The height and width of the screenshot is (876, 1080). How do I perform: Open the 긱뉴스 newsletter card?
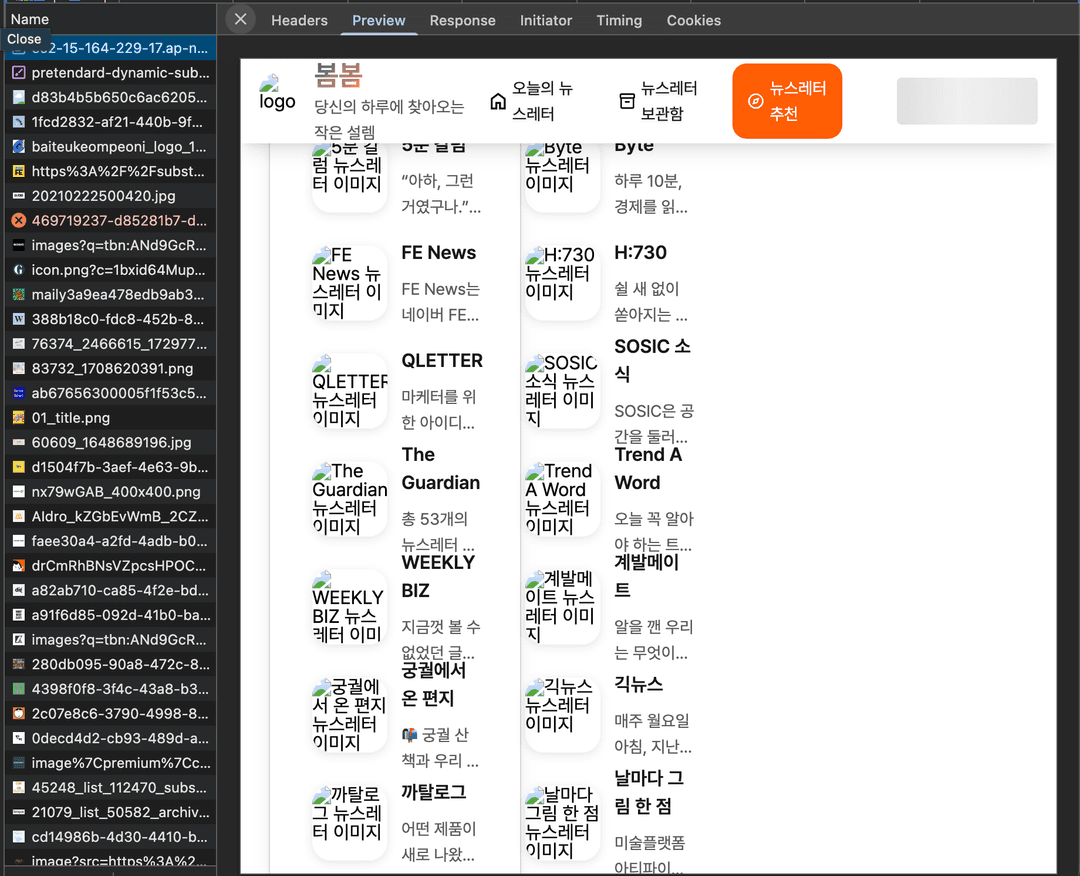pos(612,716)
